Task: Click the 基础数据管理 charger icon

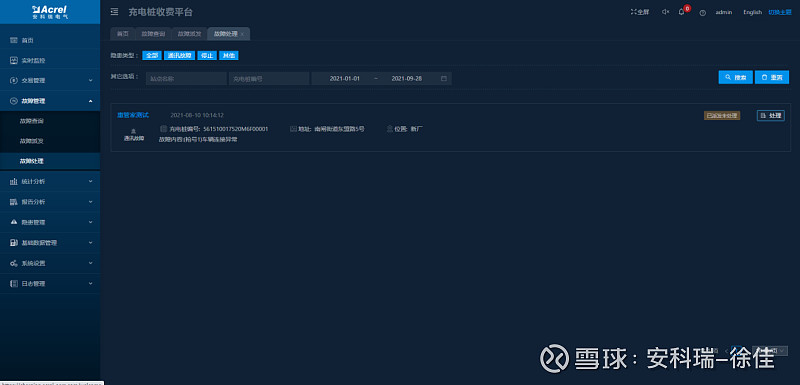Action: click(14, 243)
